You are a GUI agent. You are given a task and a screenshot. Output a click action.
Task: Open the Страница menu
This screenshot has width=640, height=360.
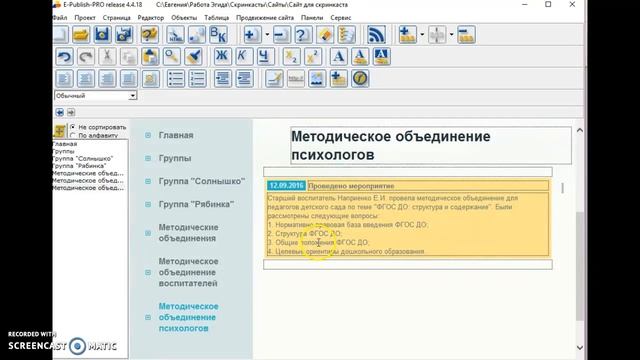coord(117,18)
